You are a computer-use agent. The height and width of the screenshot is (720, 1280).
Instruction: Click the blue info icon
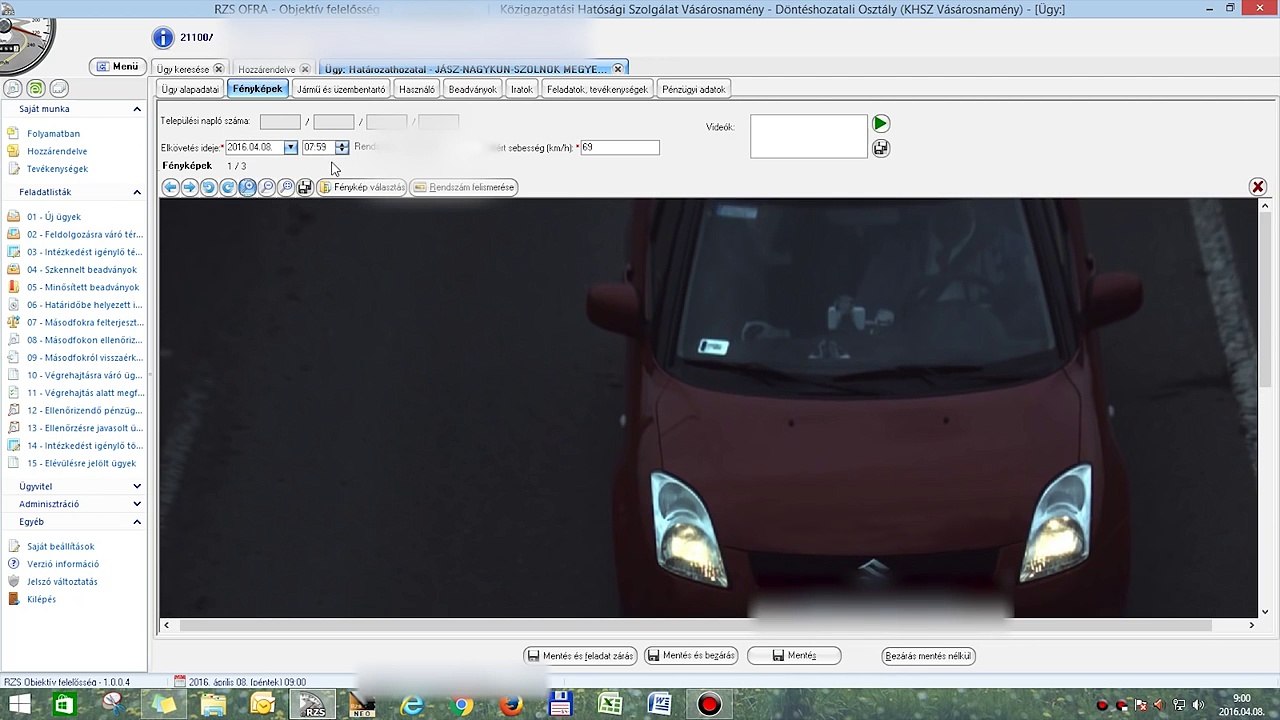pyautogui.click(x=163, y=38)
